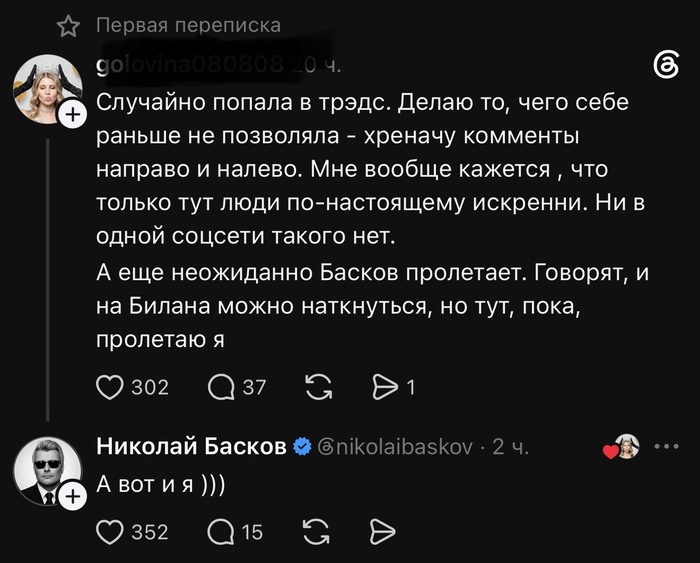Click the star icon beside Первая переписка
Screen dimensions: 700x563
click(x=68, y=25)
